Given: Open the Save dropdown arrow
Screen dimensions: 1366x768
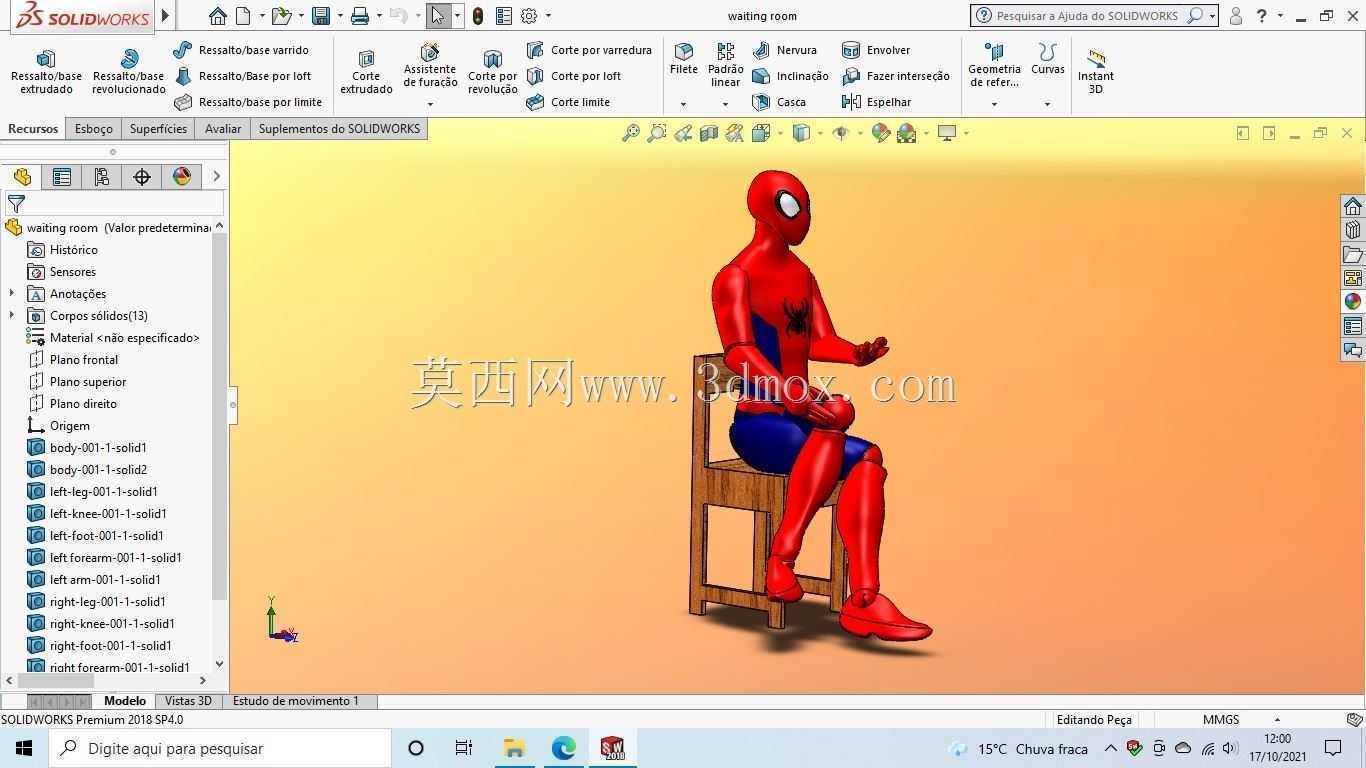Looking at the screenshot, I should click(x=340, y=16).
